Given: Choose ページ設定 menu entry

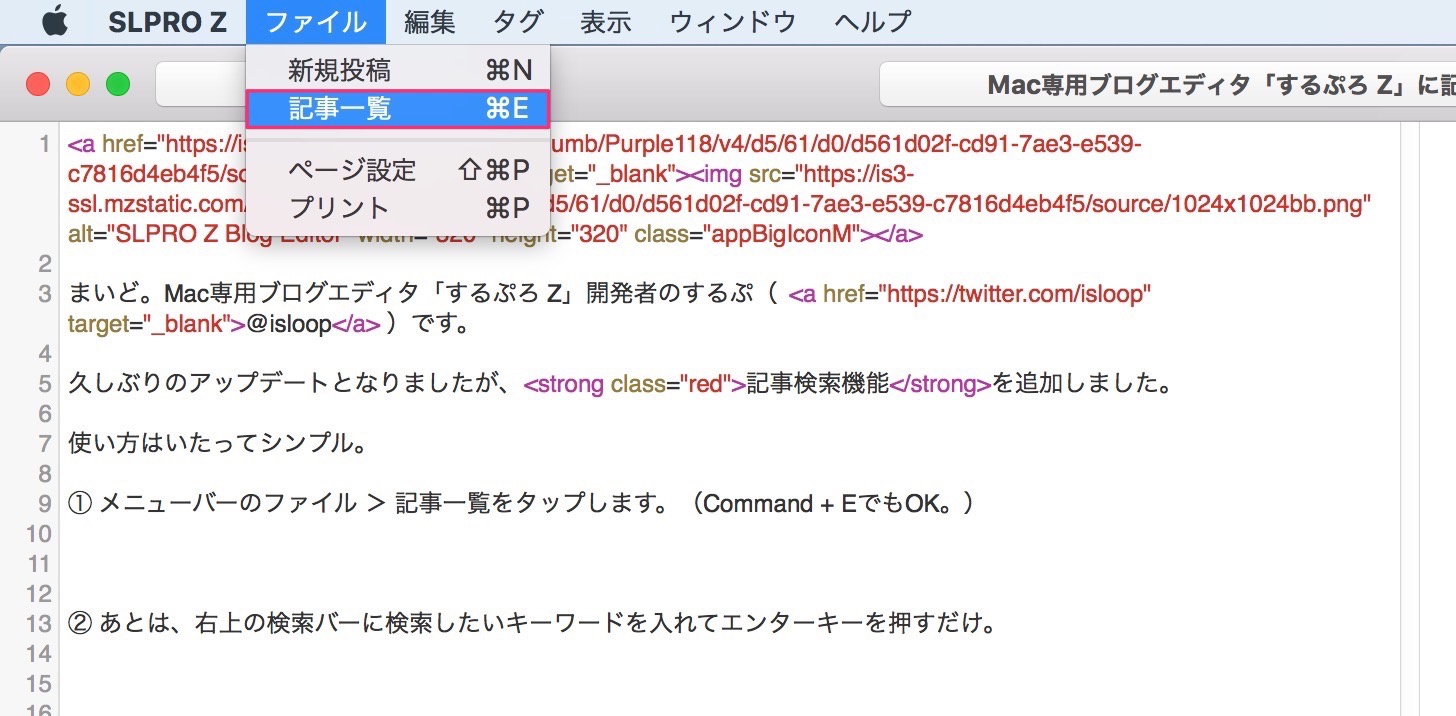Looking at the screenshot, I should tap(398, 170).
